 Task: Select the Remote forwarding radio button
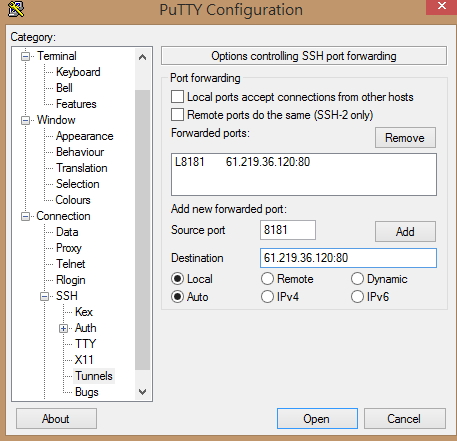[267, 279]
